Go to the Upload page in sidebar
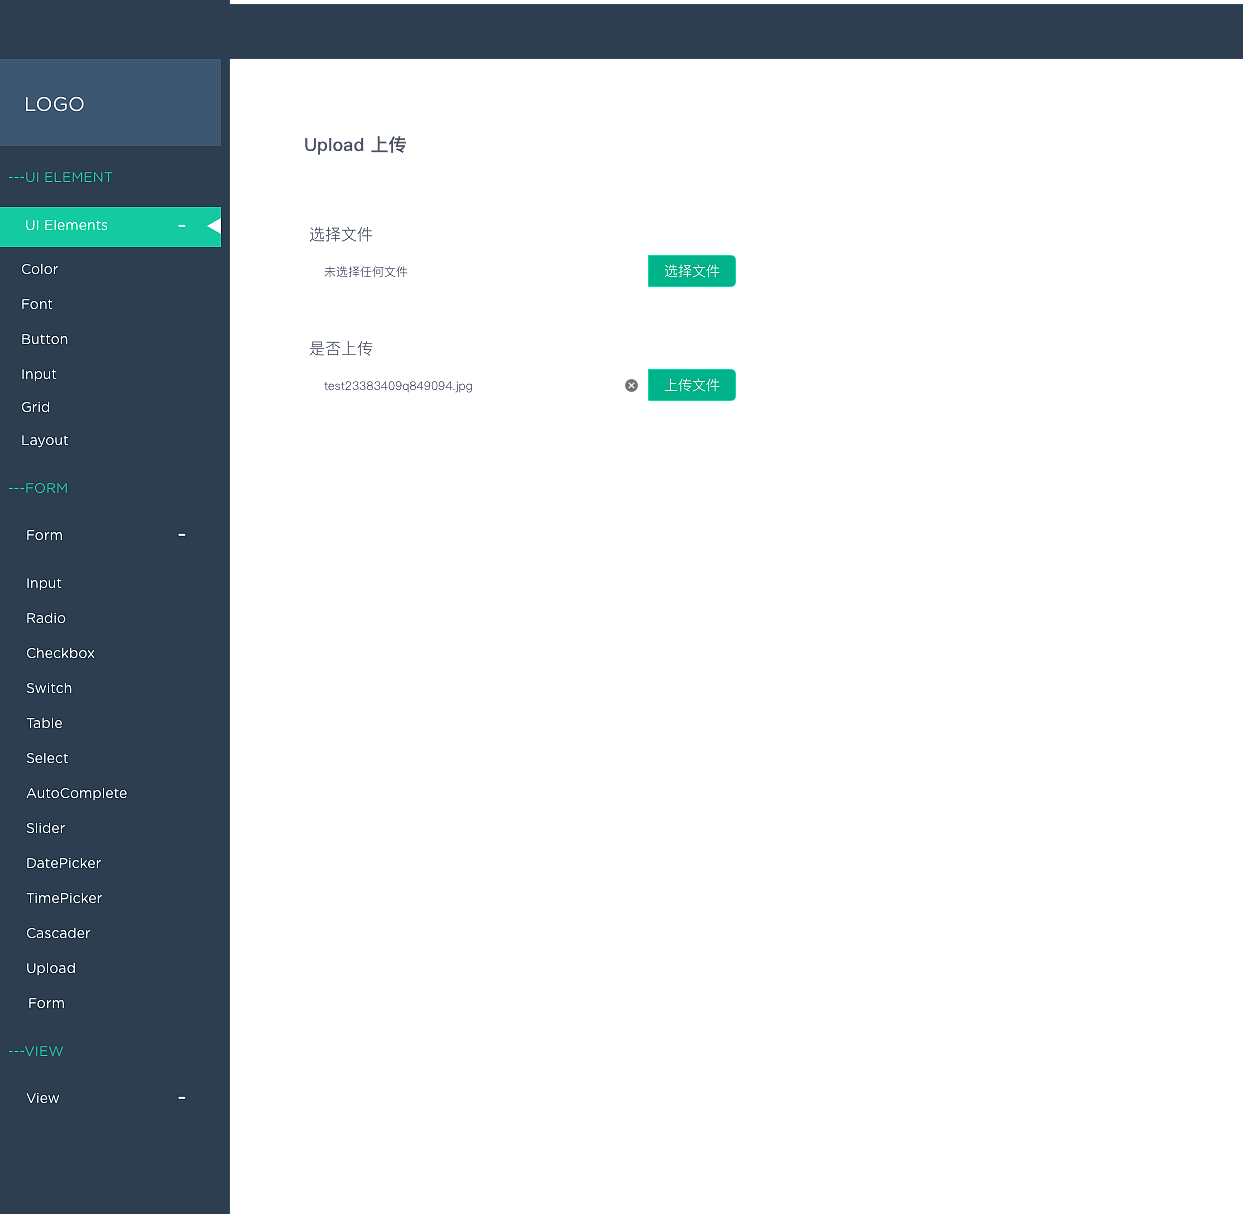Image resolution: width=1243 pixels, height=1214 pixels. click(51, 968)
